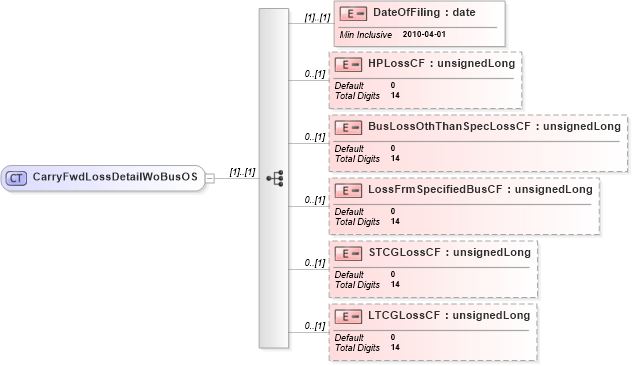632x366 pixels.
Task: Click the 0..[1] cardinality beside LossFrmSpecifiedBusCF
Action: (x=315, y=200)
